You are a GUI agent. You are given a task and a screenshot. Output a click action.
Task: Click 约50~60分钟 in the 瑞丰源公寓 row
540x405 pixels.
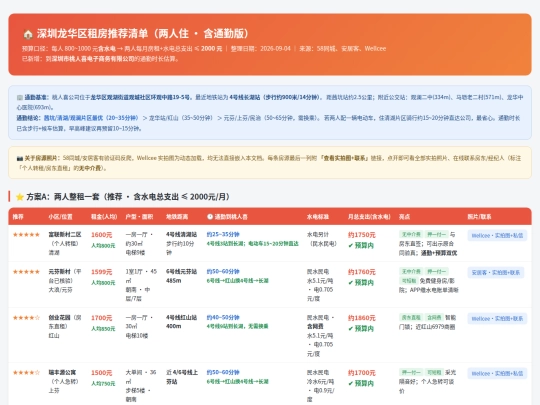click(x=223, y=372)
